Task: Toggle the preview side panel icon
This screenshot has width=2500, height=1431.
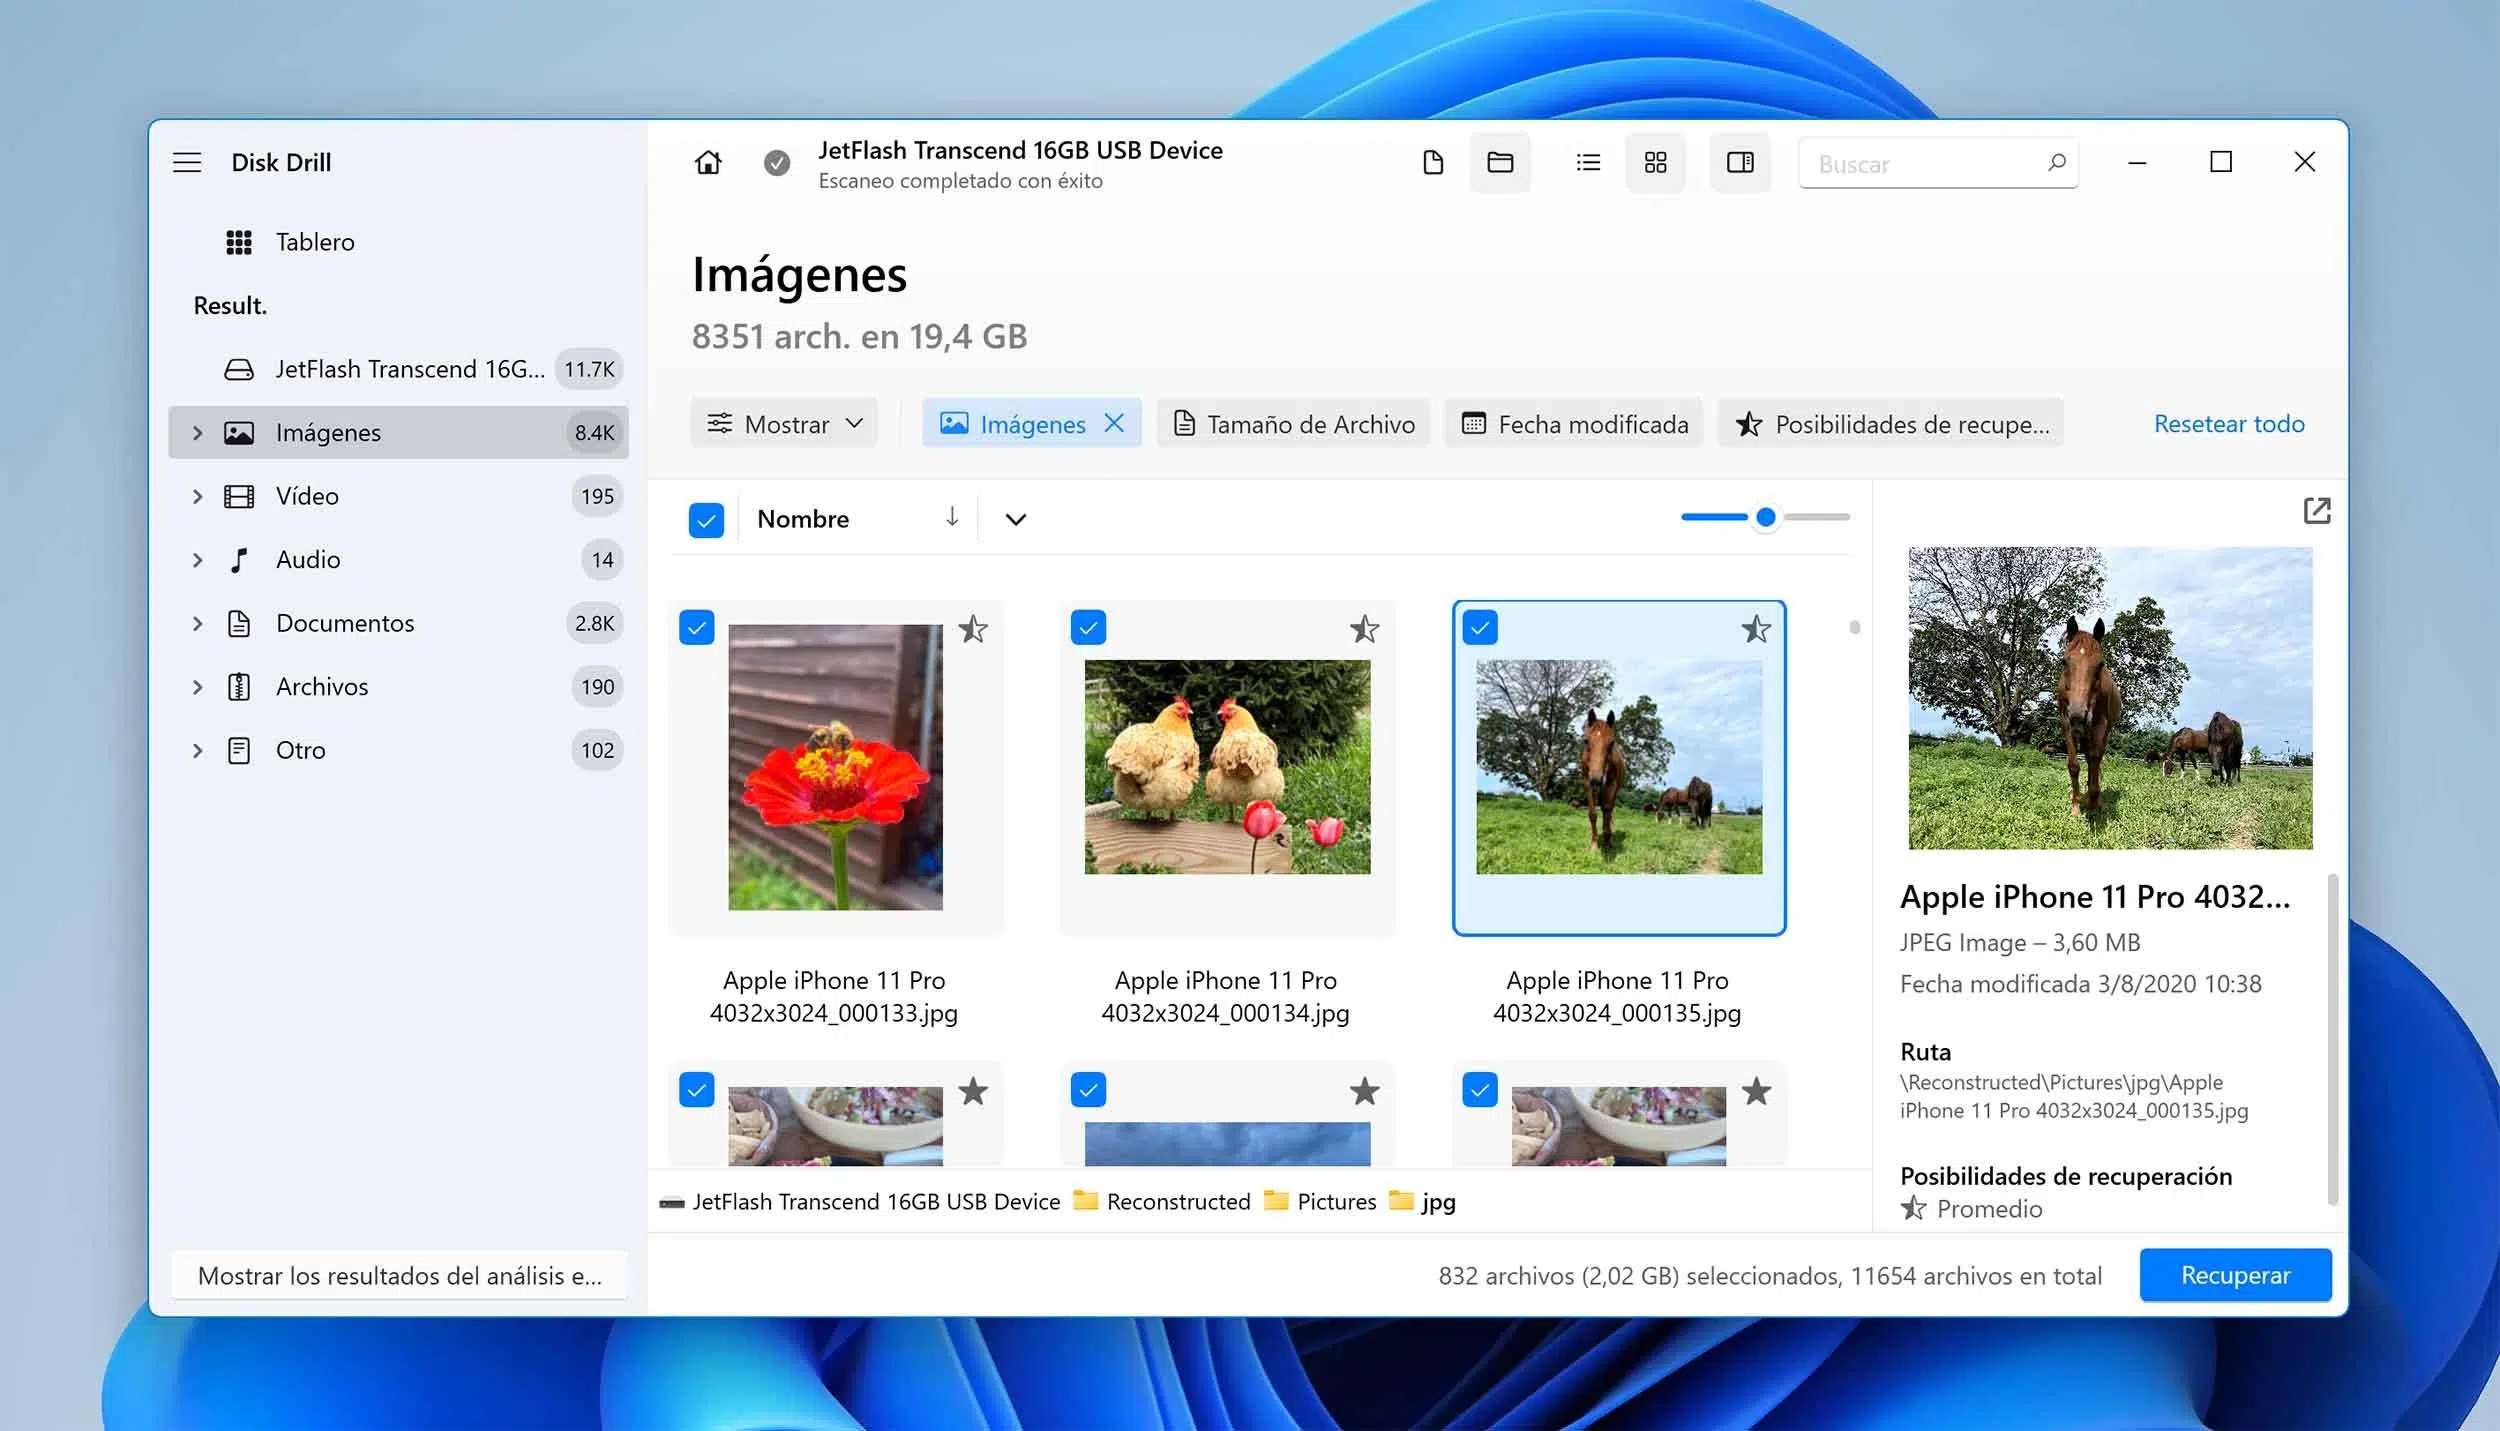Action: pyautogui.click(x=1739, y=162)
